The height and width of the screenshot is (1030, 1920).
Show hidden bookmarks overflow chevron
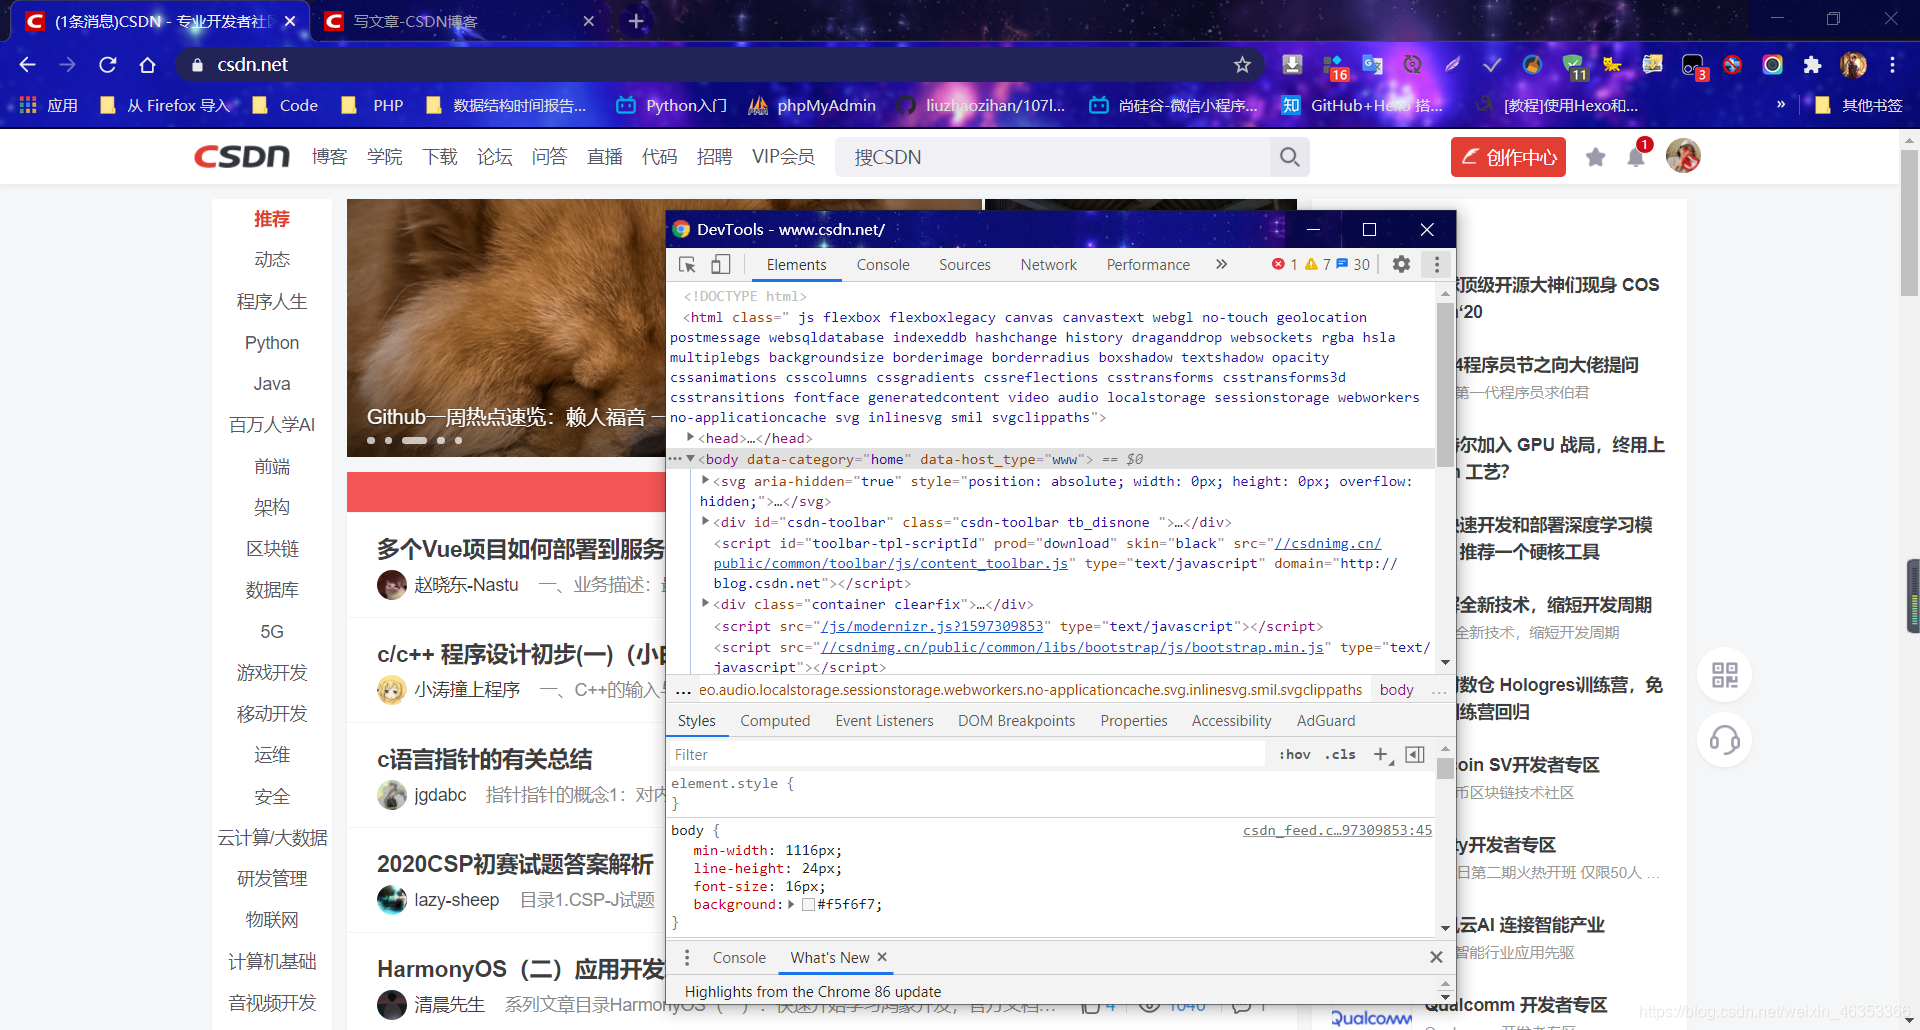click(x=1781, y=105)
